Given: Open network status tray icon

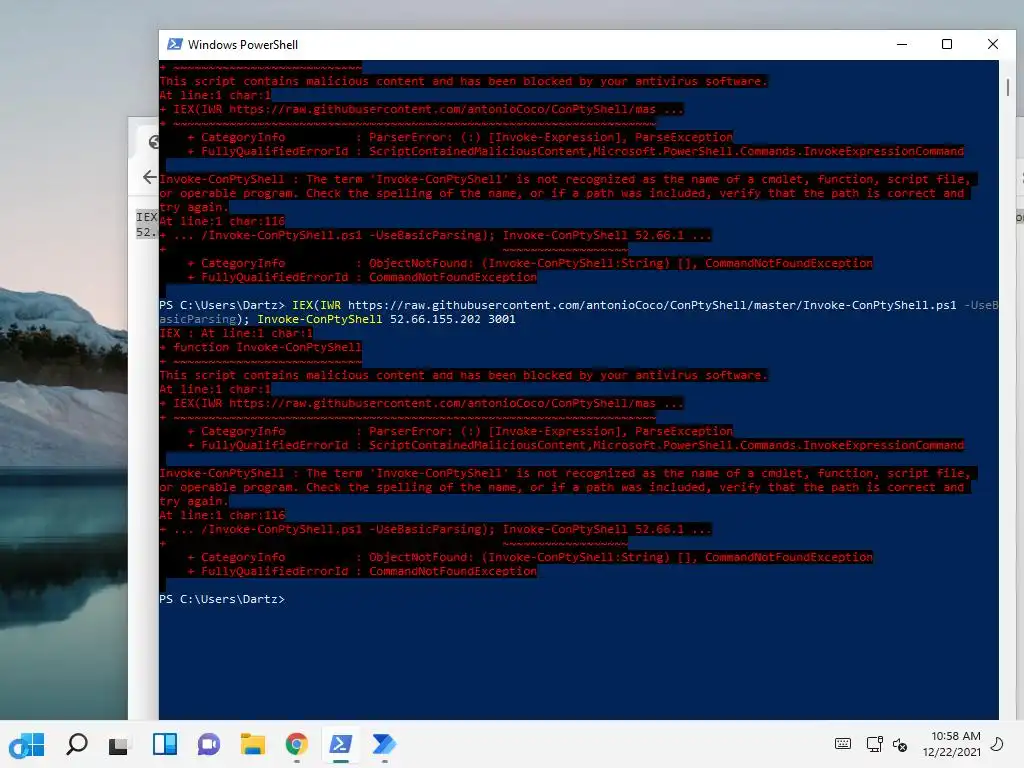Looking at the screenshot, I should pyautogui.click(x=874, y=744).
